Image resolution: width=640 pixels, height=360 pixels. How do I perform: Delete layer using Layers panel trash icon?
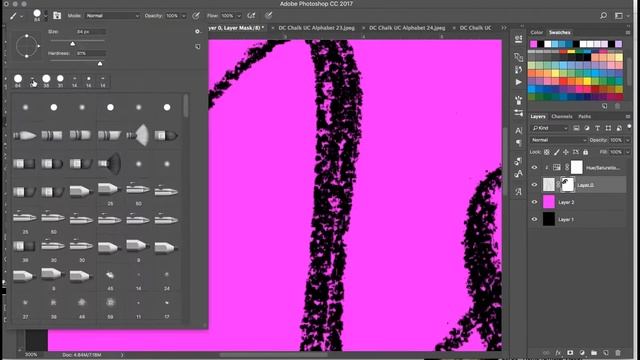click(618, 353)
